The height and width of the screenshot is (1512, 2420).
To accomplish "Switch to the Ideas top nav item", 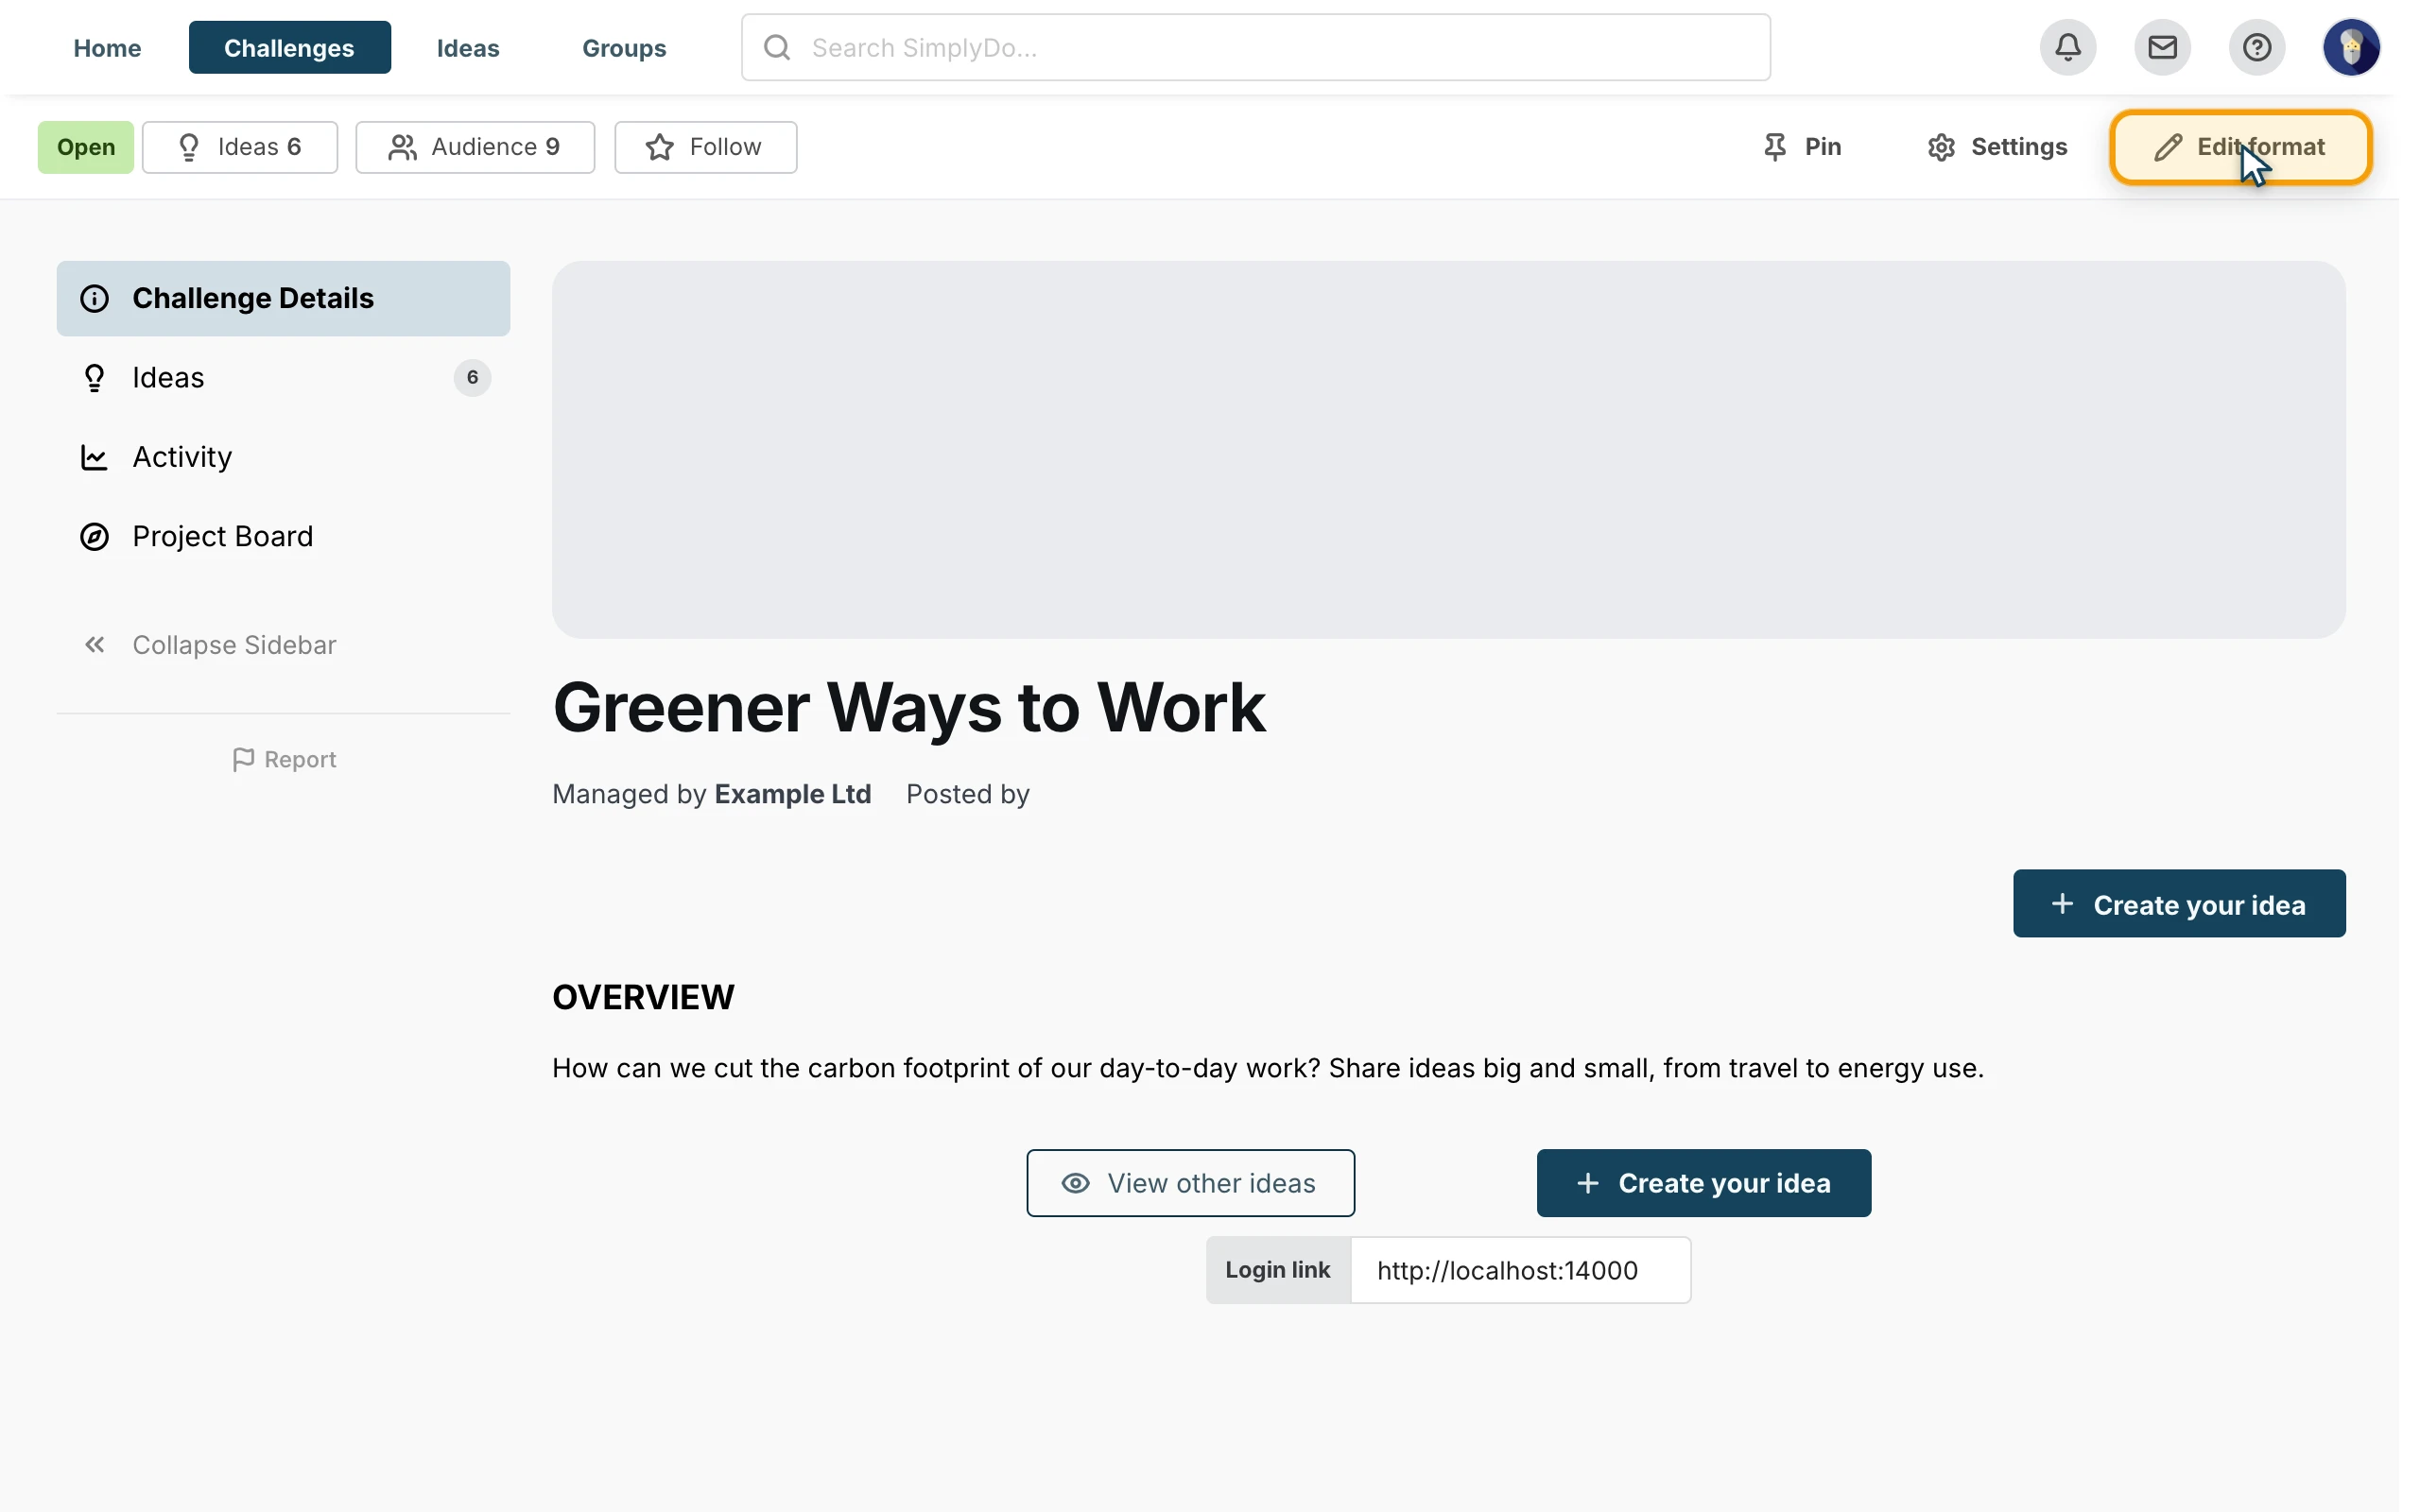I will (468, 47).
